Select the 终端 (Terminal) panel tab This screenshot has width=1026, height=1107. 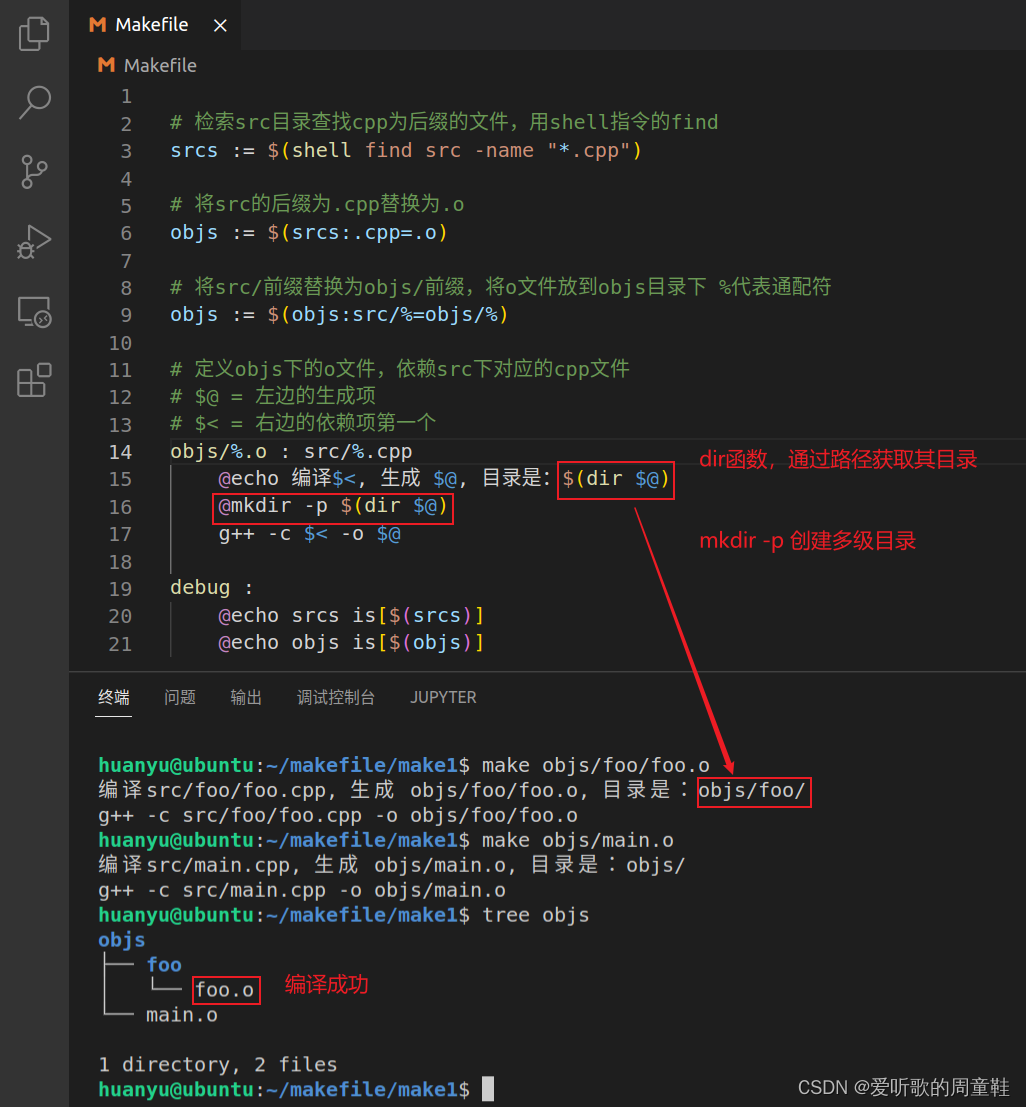113,697
